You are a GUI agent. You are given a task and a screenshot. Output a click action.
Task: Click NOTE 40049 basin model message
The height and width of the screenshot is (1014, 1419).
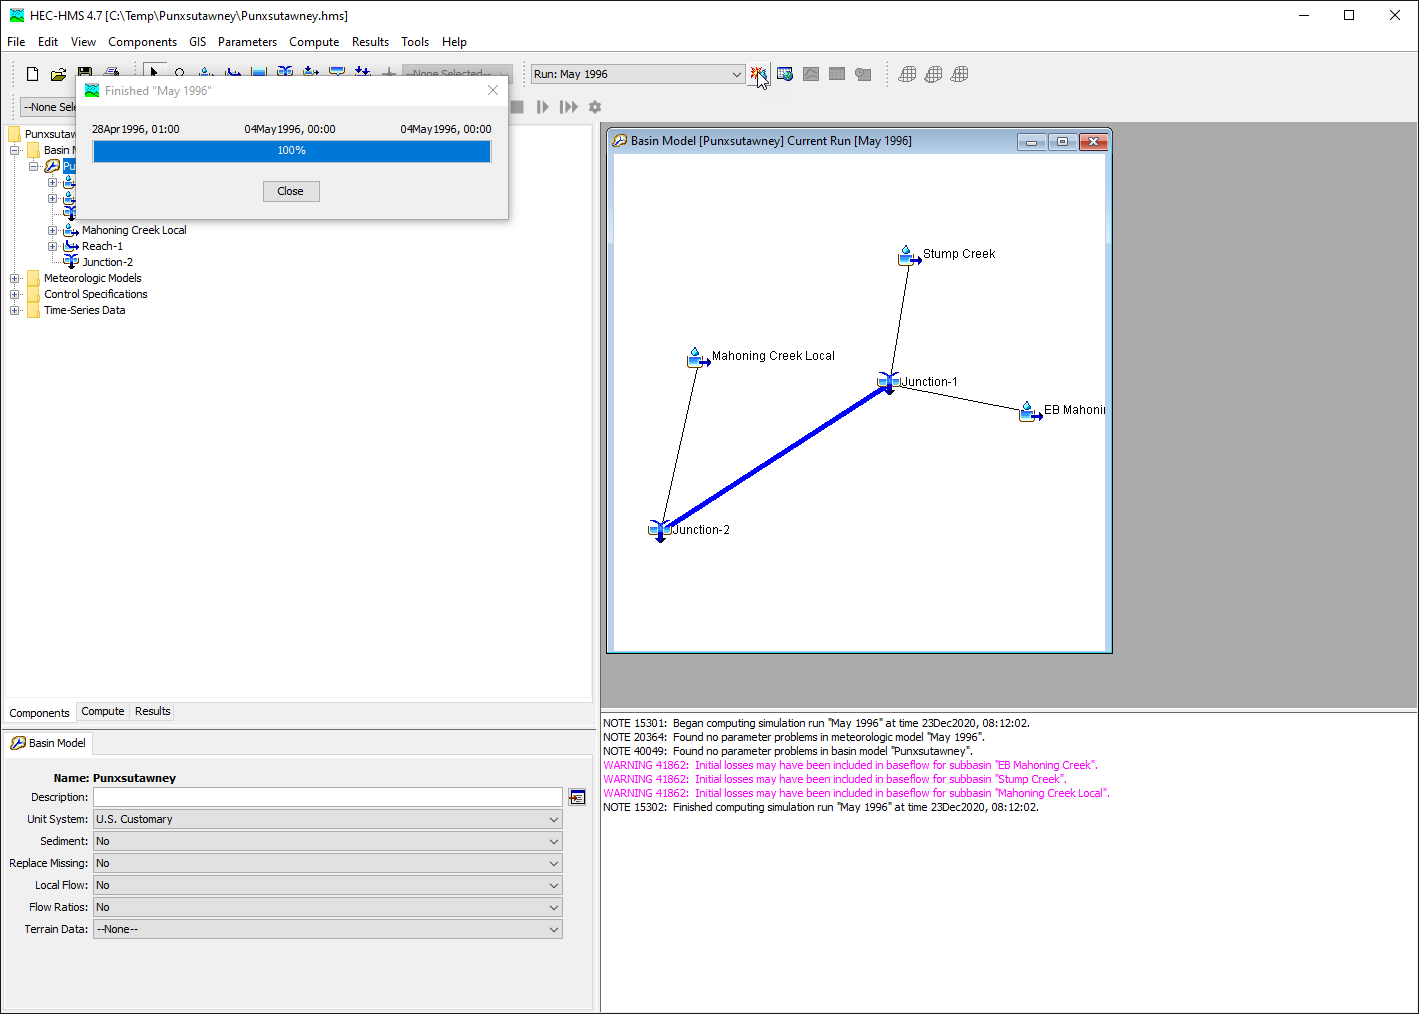[787, 751]
